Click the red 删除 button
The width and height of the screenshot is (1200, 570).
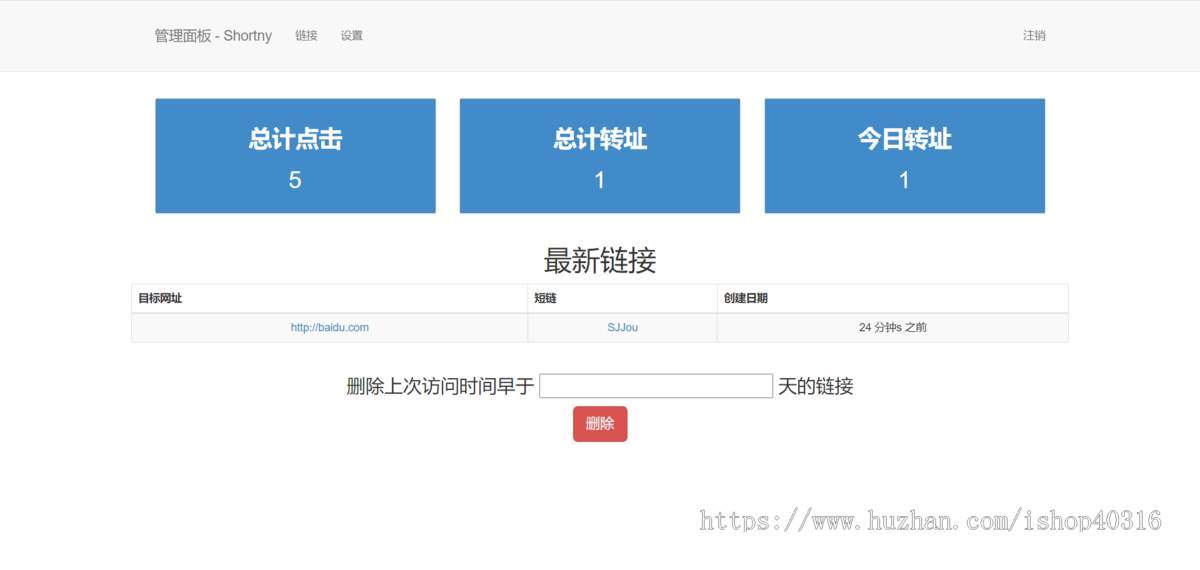600,424
